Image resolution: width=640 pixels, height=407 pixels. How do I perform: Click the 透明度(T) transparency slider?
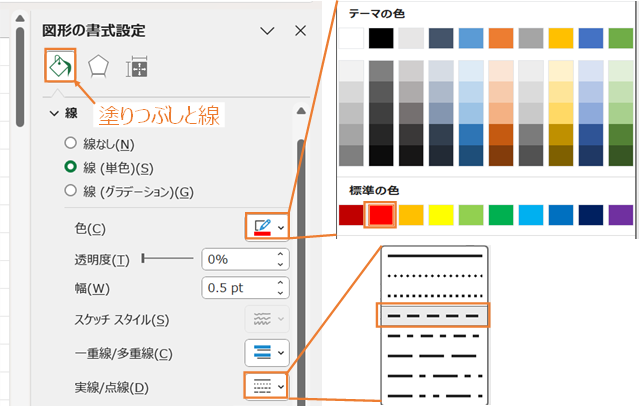pos(167,258)
